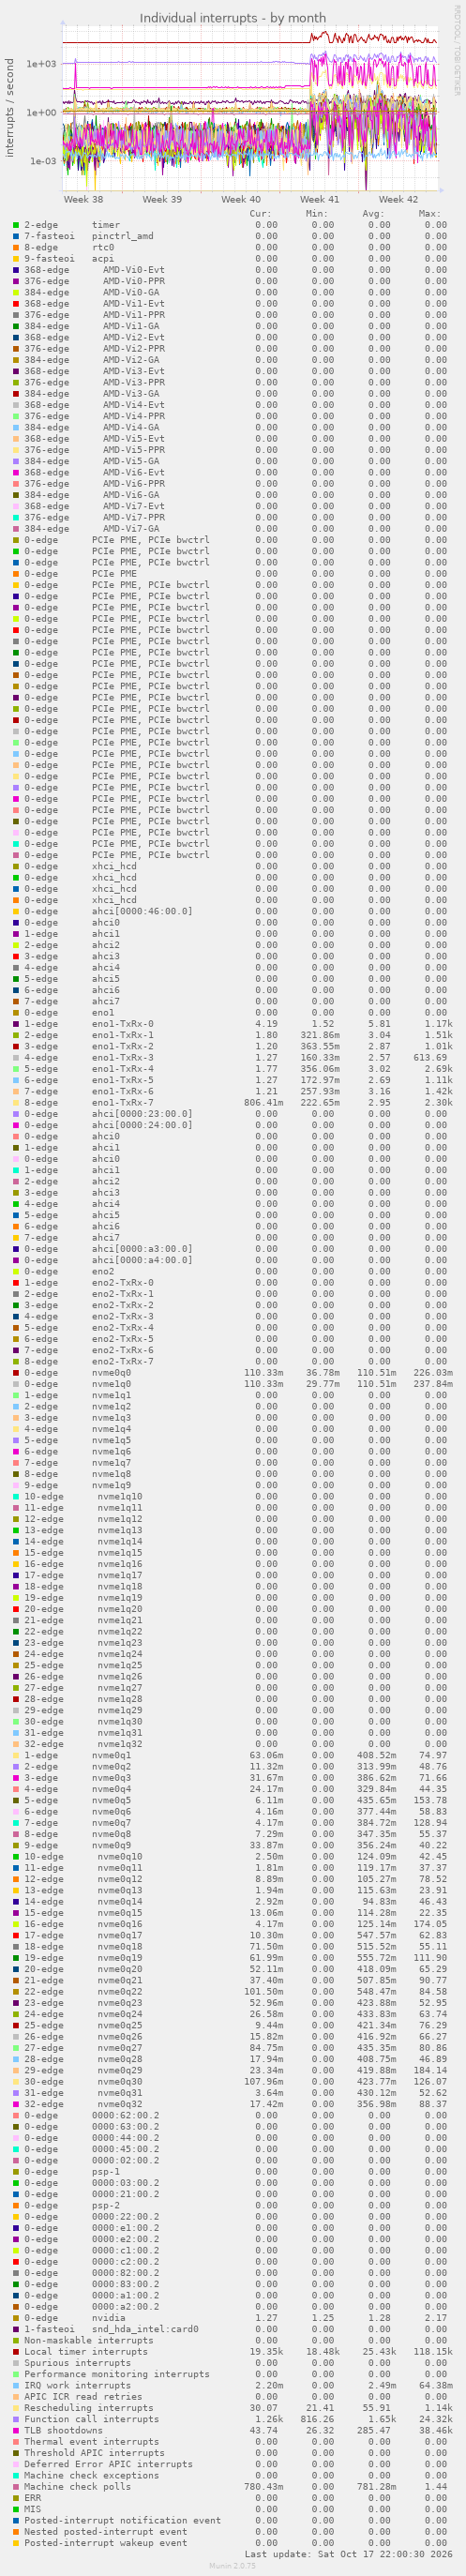This screenshot has width=466, height=2576.
Task: Click the 'APIC ICR read retries' entry
Action: click(x=83, y=2397)
